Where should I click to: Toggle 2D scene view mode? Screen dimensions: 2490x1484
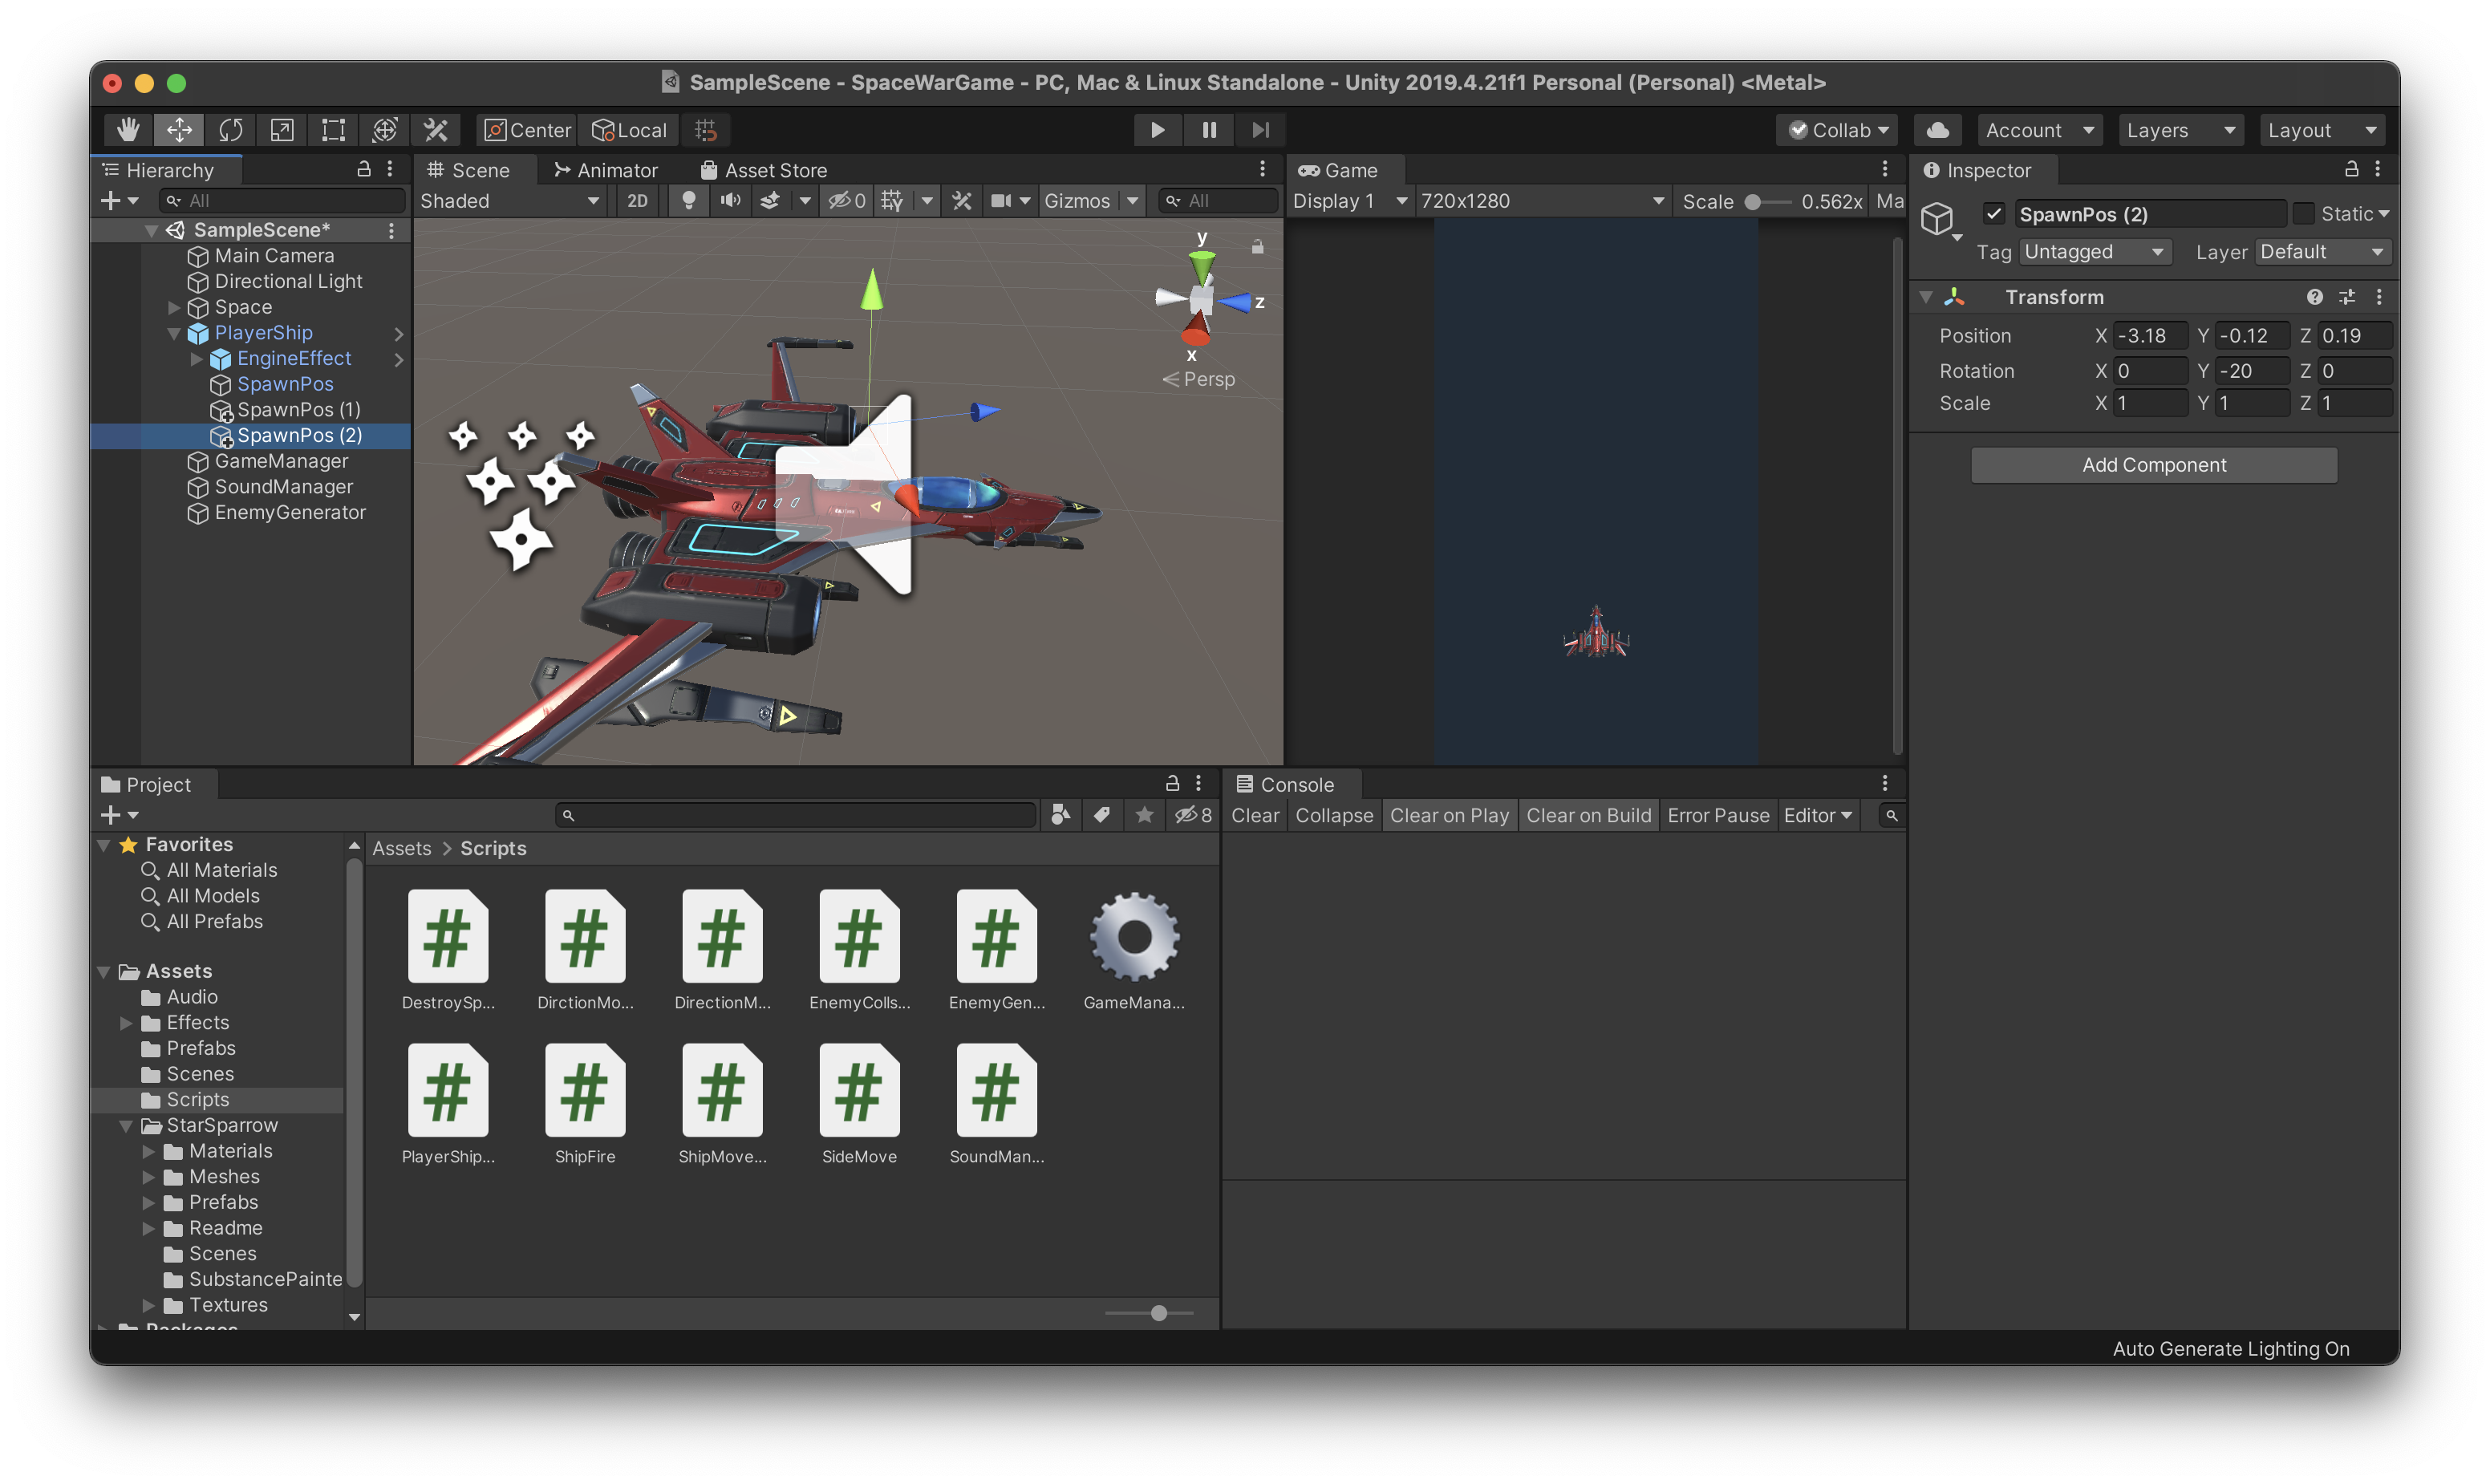coord(637,201)
